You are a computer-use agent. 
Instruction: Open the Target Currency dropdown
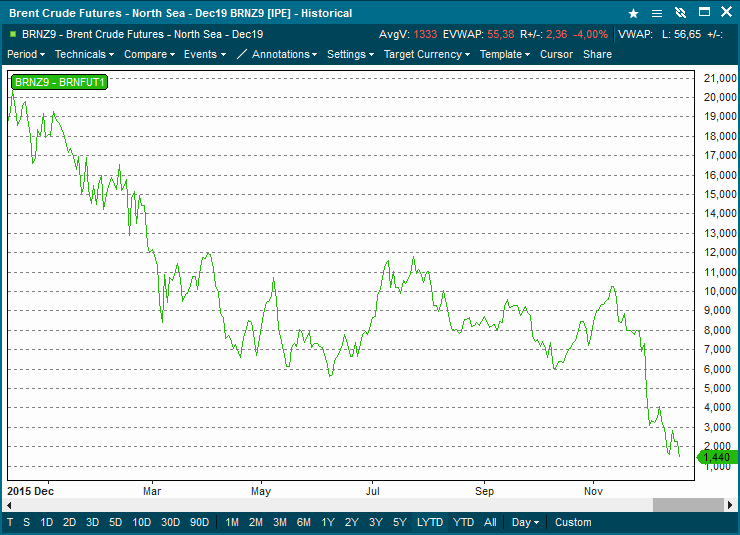pyautogui.click(x=427, y=54)
